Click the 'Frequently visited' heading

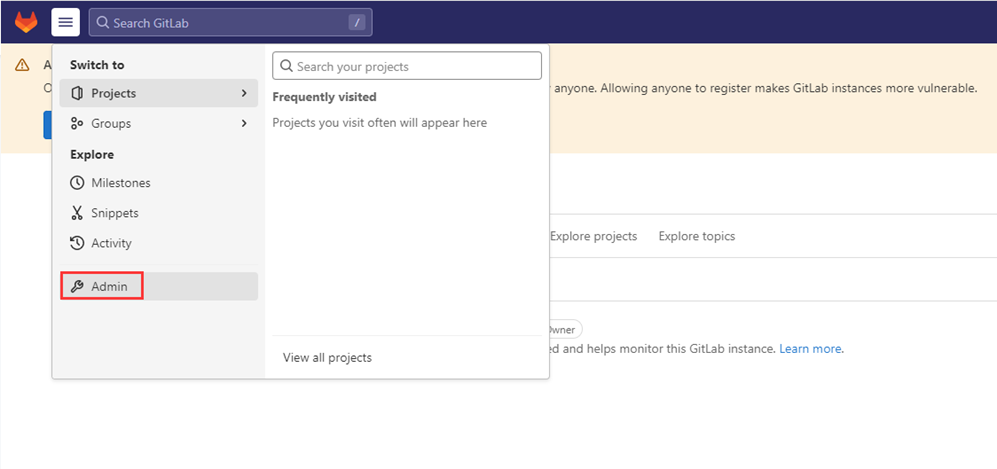[324, 97]
